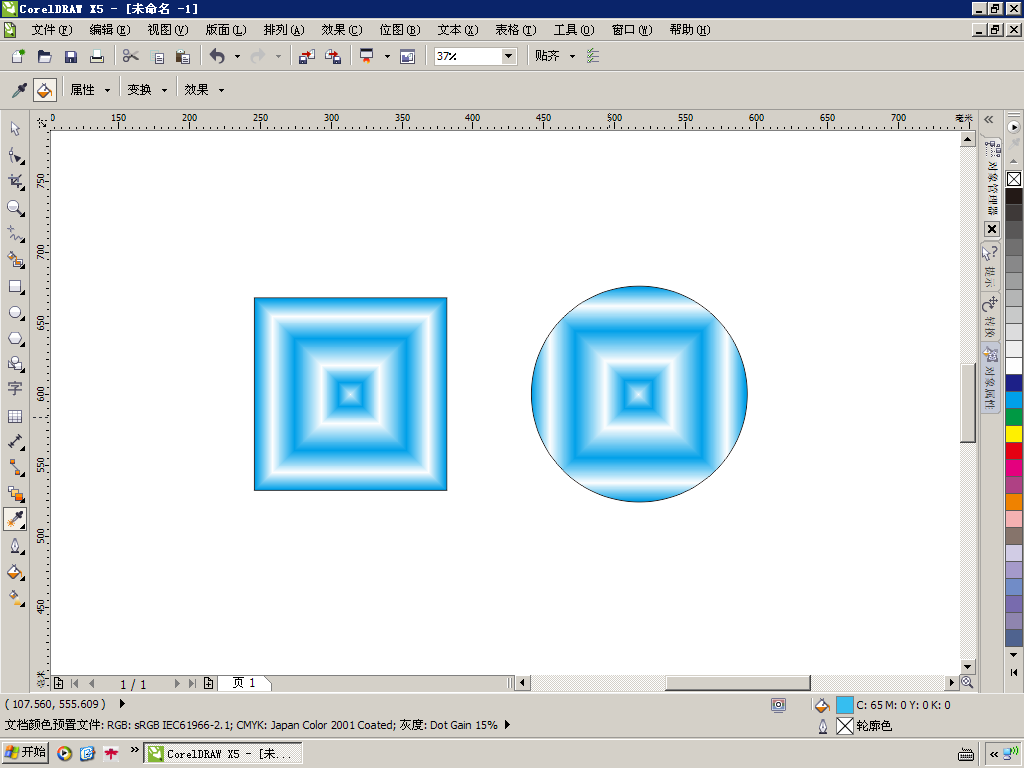
Task: Open the zoom level dropdown
Action: [509, 56]
